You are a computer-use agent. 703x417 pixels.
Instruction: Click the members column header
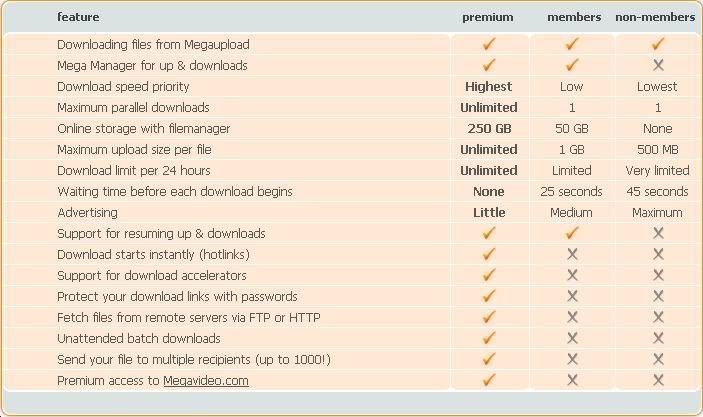[x=574, y=17]
